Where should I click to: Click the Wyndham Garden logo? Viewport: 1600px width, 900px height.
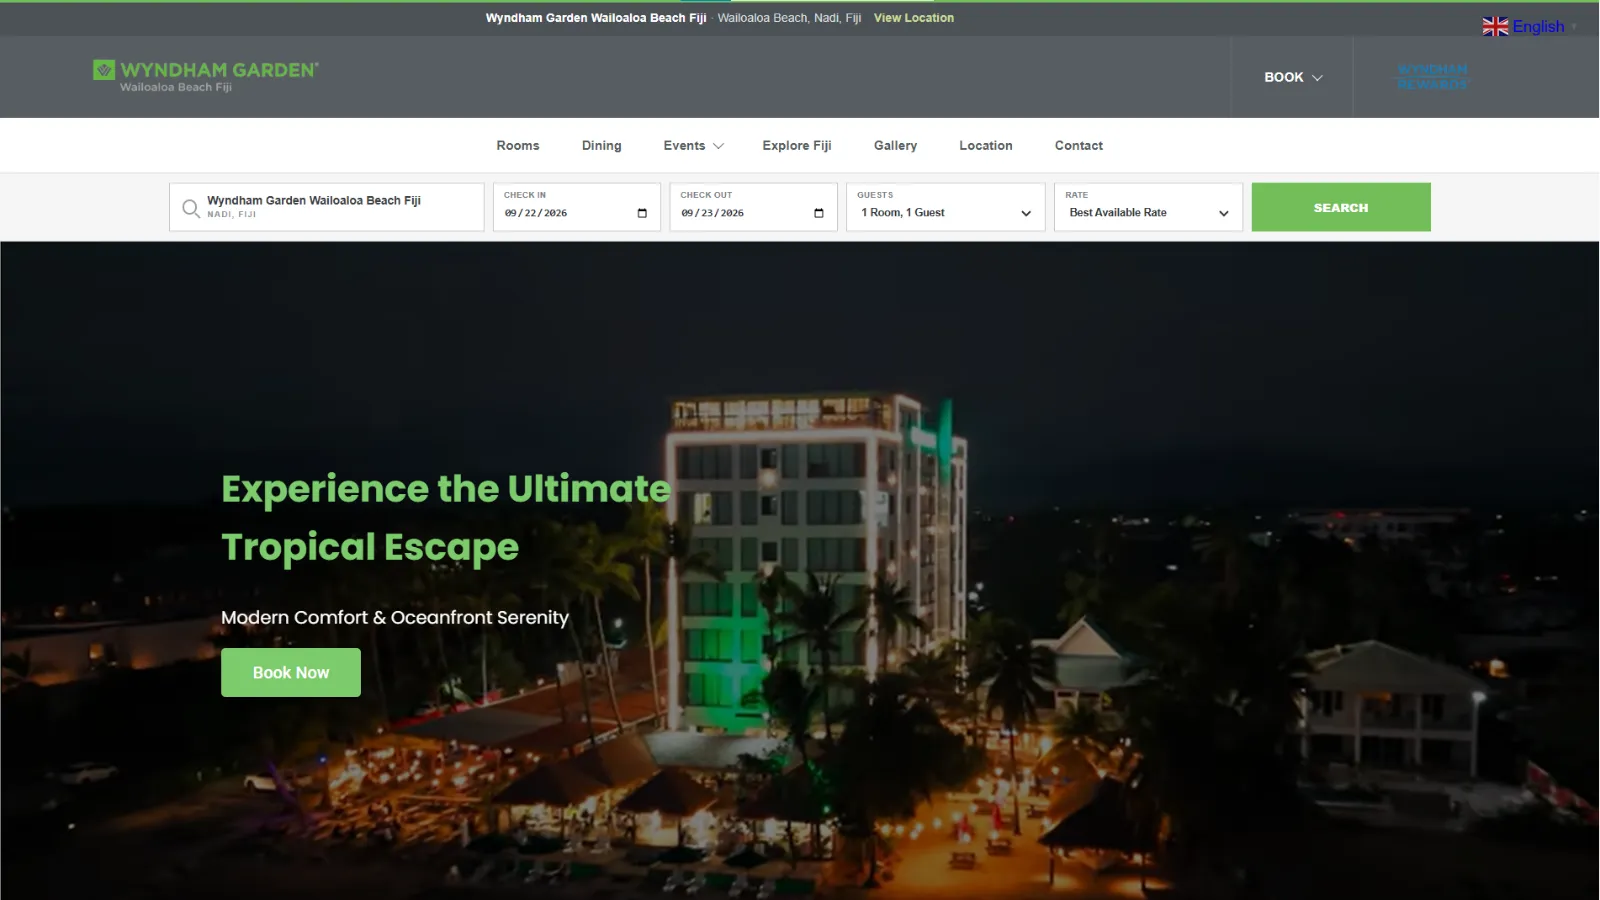(206, 76)
